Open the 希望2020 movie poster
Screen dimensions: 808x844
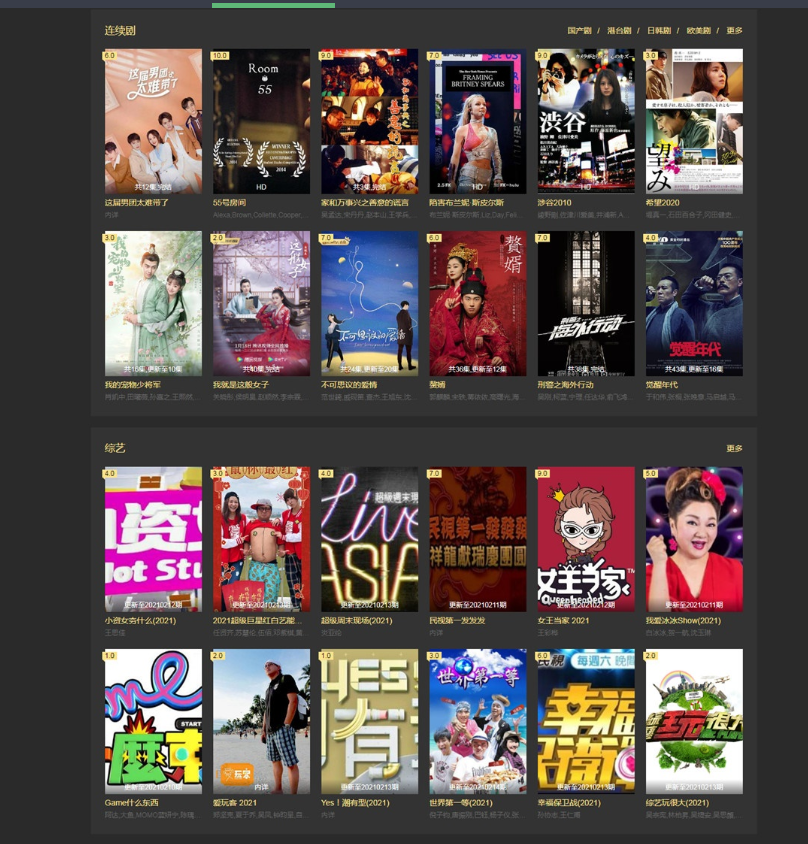694,120
